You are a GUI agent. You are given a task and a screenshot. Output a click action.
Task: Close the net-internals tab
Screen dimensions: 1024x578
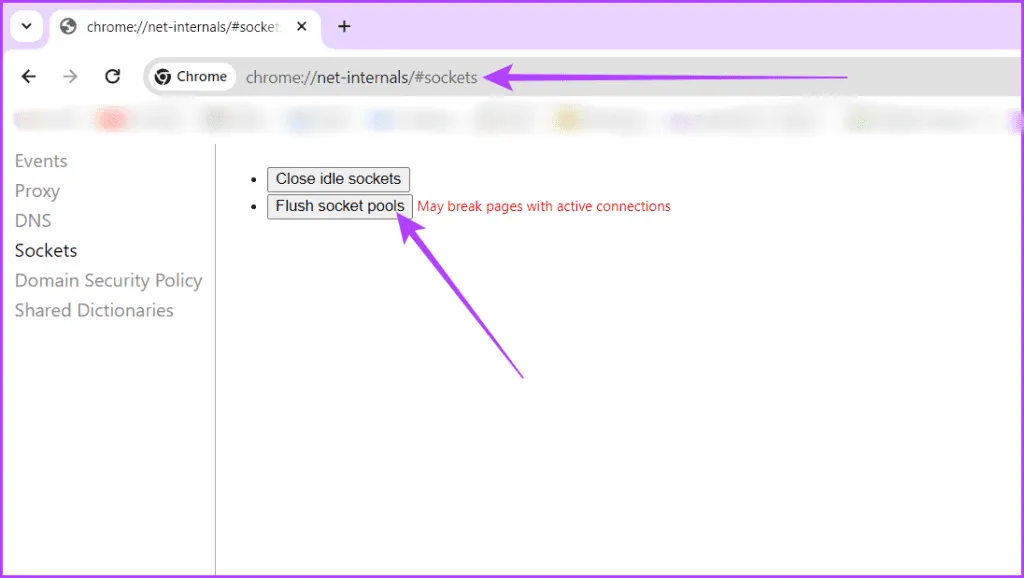click(x=301, y=27)
